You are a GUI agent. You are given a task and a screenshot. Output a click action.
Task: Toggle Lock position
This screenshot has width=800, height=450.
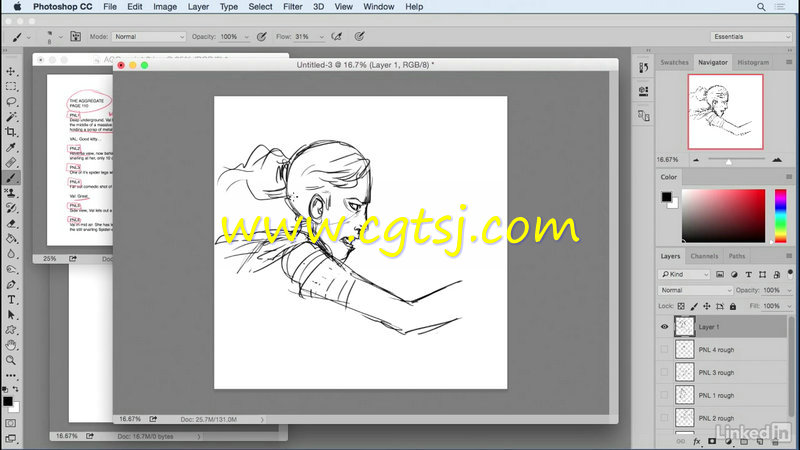tap(707, 306)
